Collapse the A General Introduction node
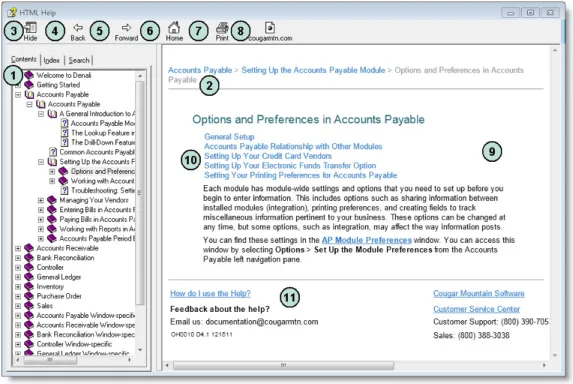 41,114
